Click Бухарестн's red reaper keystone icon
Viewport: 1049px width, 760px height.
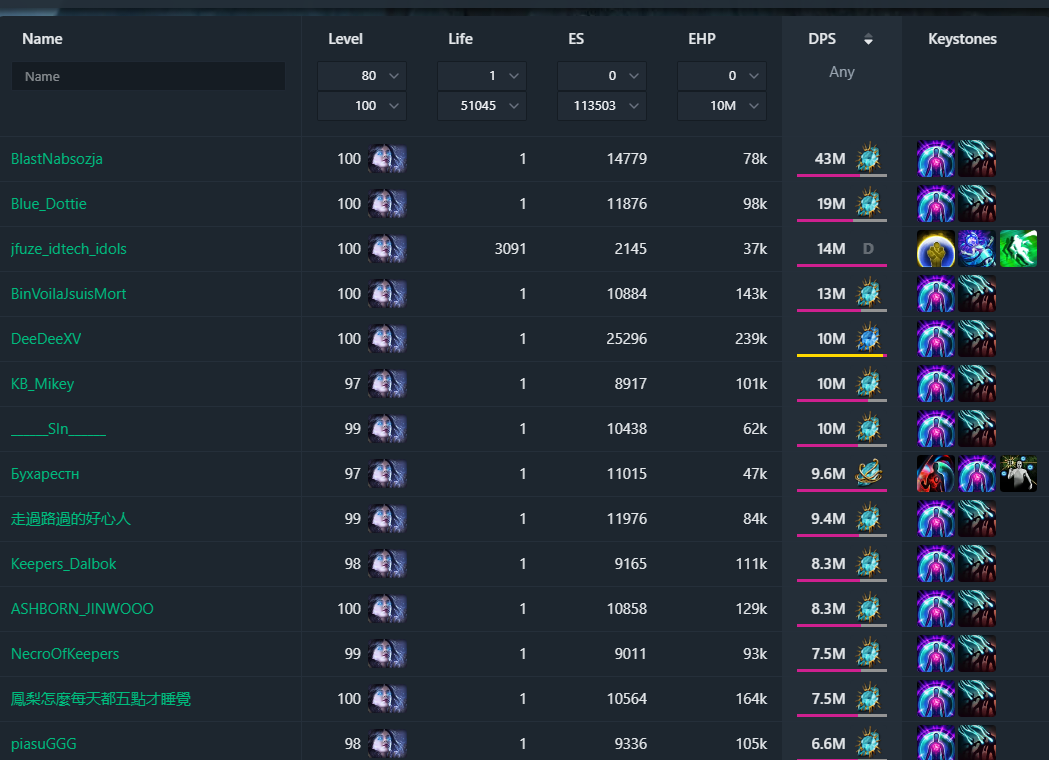click(x=936, y=474)
